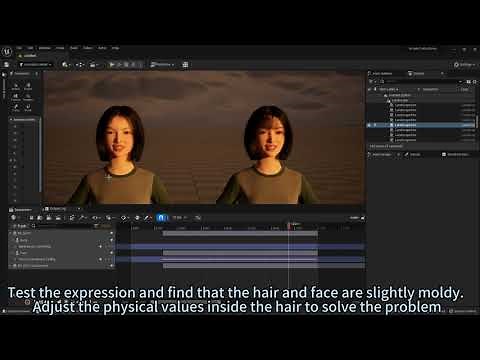Click the plus button on Body track
Viewport: 480px width, 360px height.
pyautogui.click(x=111, y=240)
